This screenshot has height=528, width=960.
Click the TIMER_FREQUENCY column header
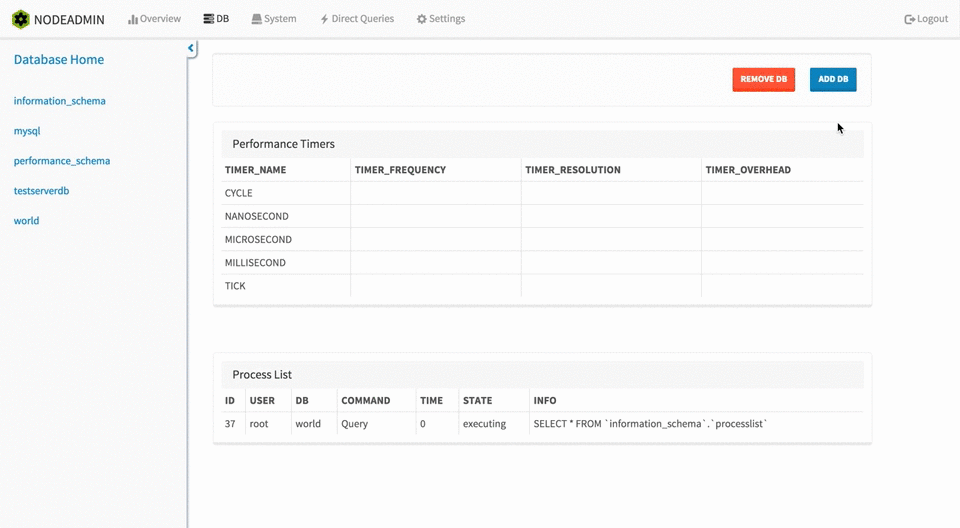pos(400,170)
